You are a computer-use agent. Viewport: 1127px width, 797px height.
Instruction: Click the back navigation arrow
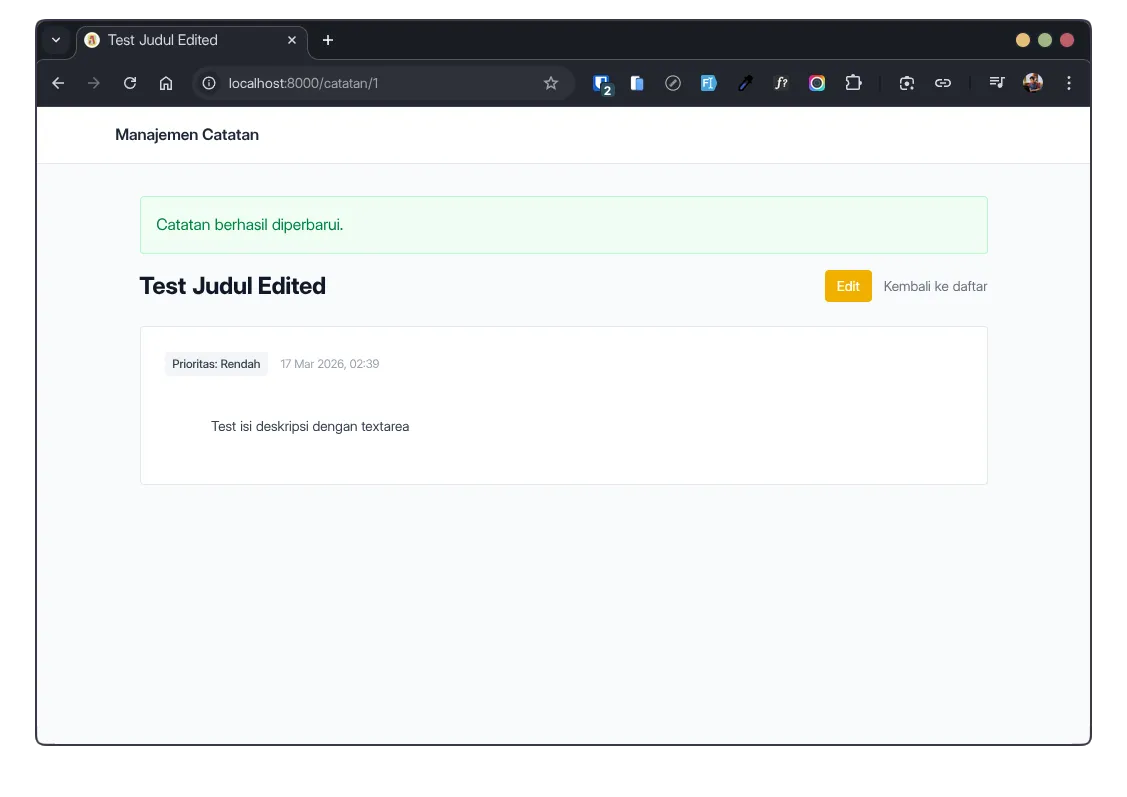[58, 84]
